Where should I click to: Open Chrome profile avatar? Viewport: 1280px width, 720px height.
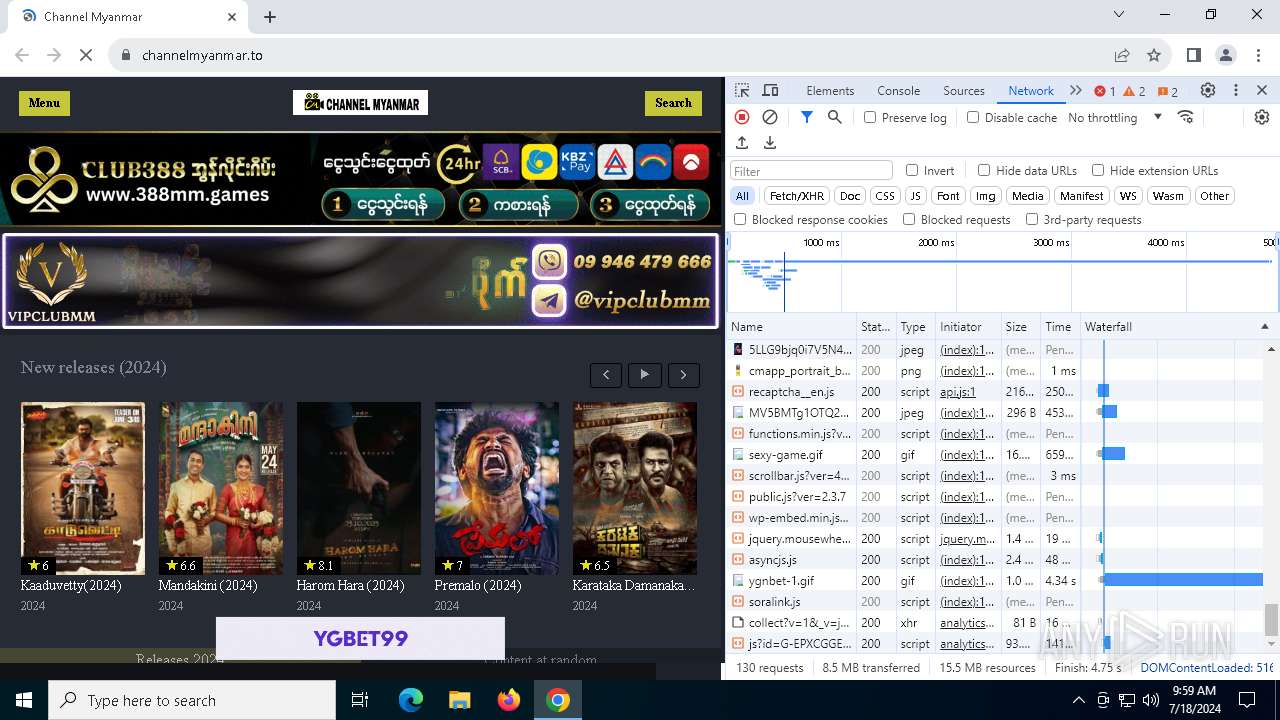point(1226,55)
